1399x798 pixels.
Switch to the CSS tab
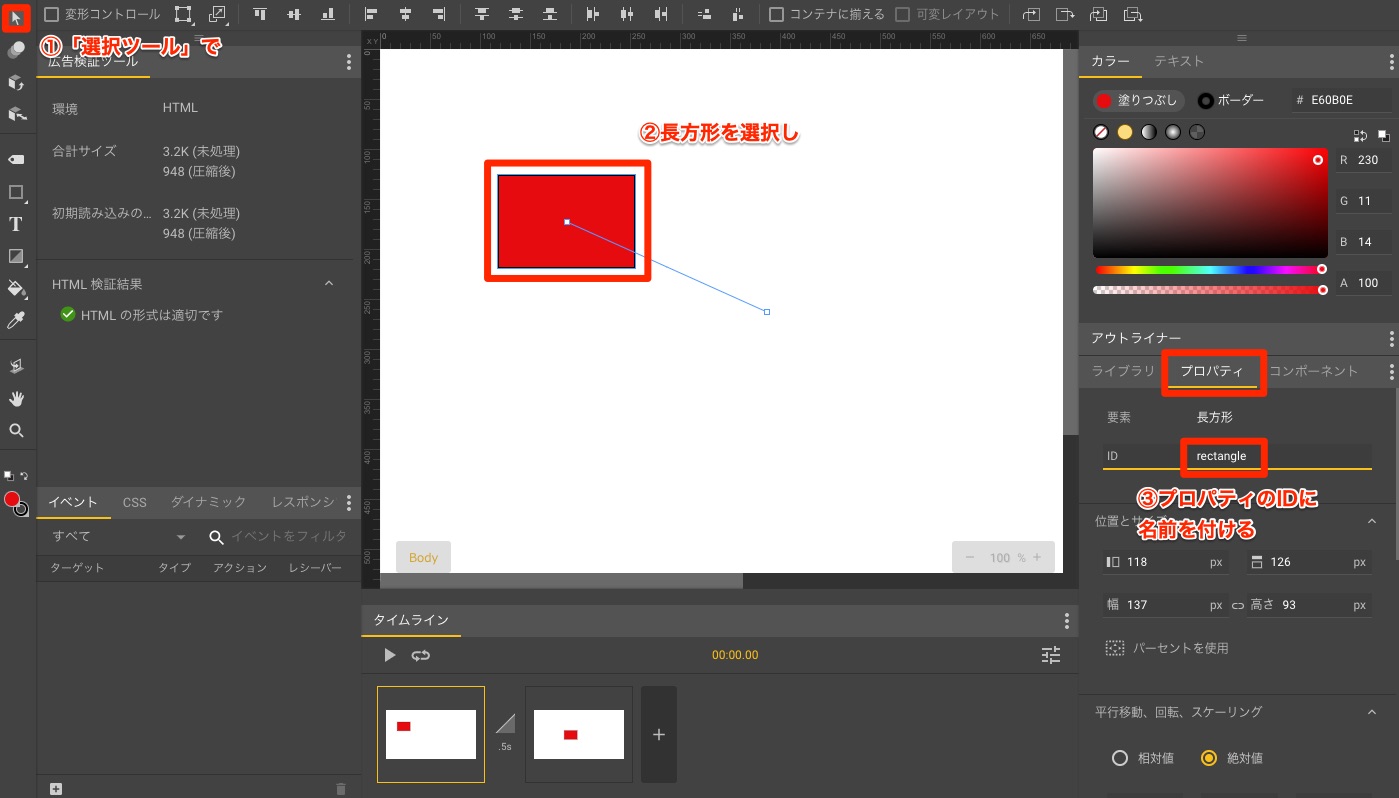(x=135, y=502)
